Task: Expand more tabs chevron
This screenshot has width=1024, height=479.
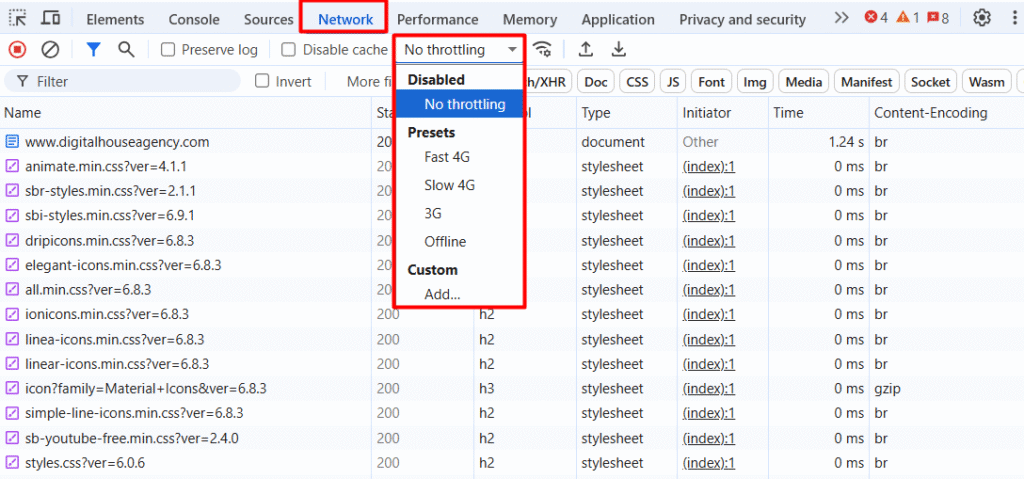Action: (x=841, y=18)
